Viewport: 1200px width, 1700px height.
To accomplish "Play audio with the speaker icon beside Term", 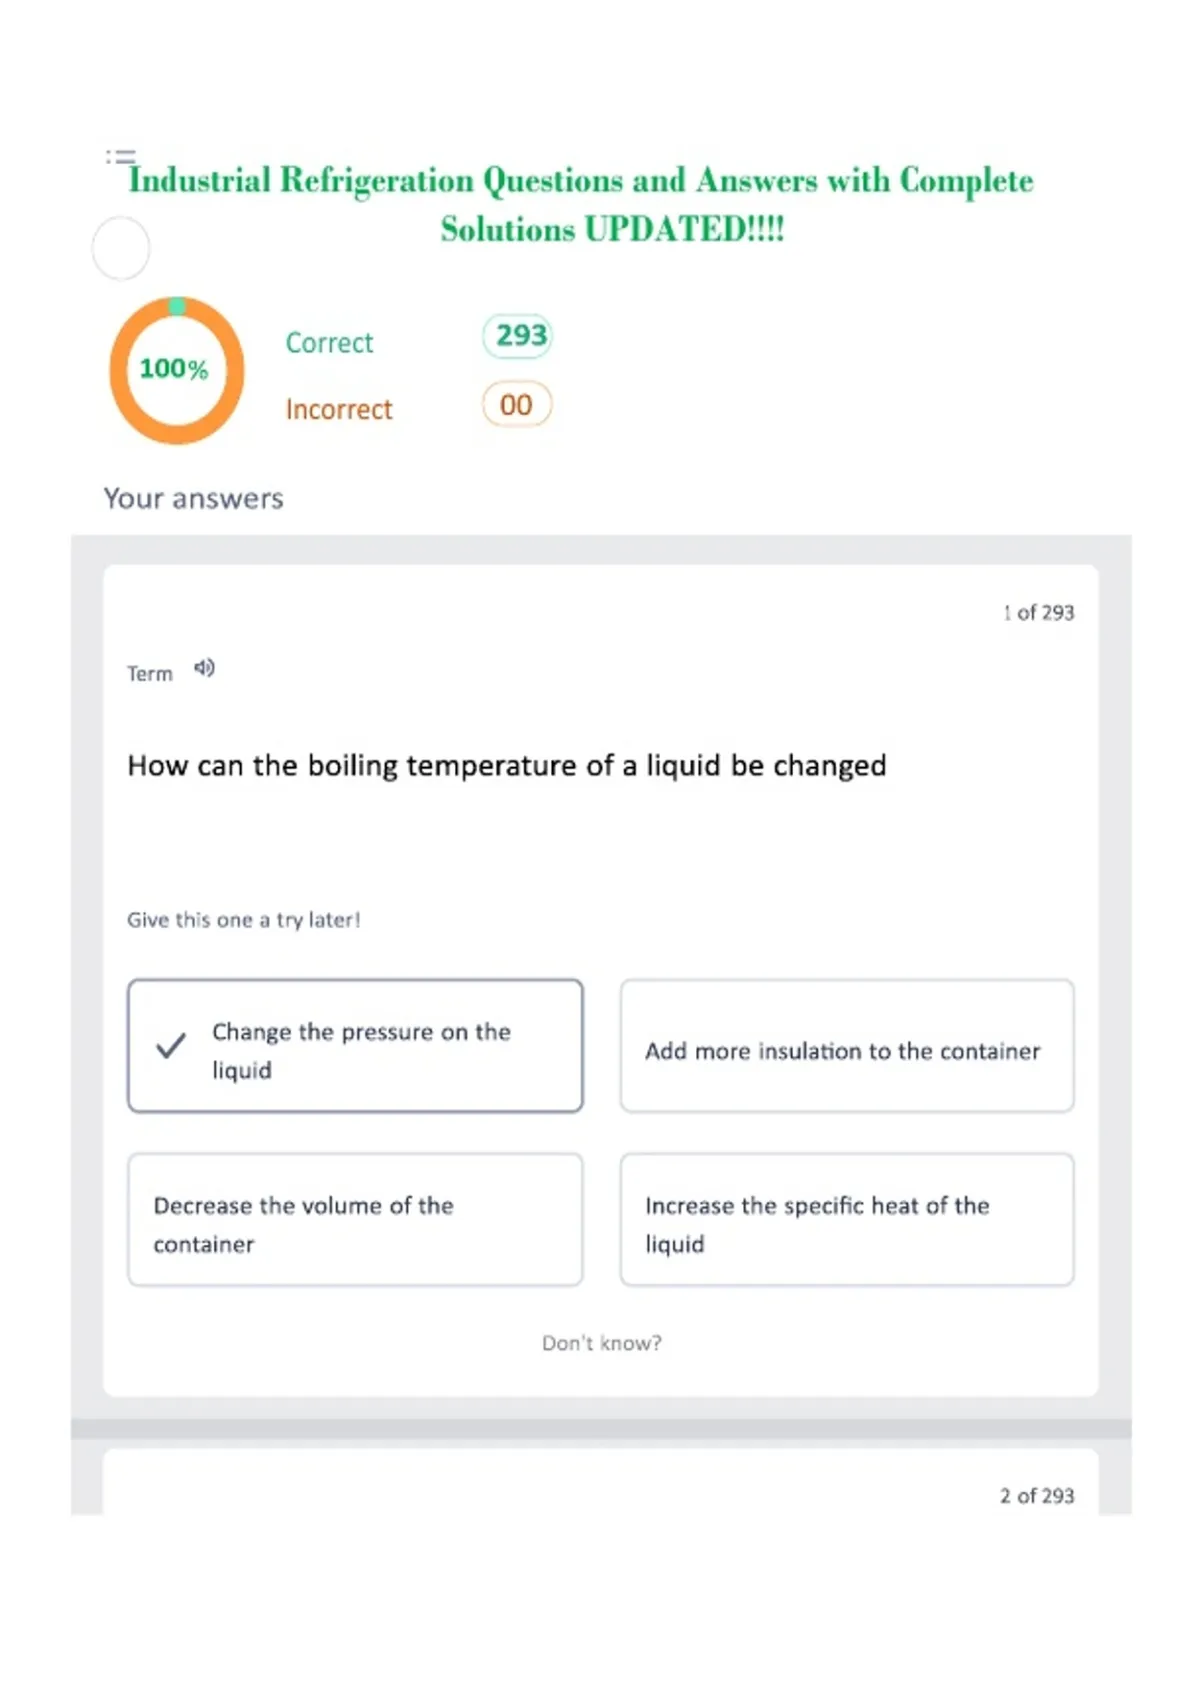I will 204,668.
